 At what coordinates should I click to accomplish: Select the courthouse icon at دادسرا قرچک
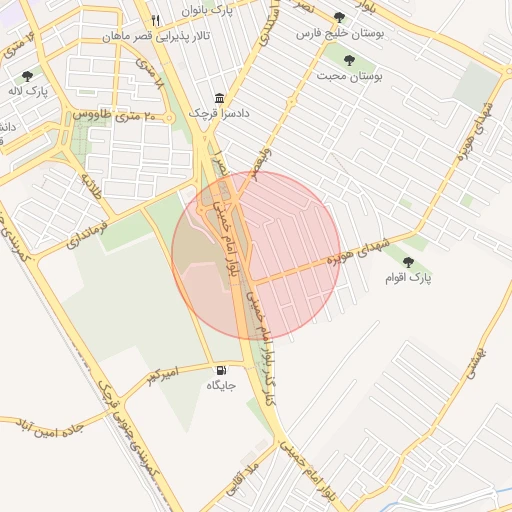click(x=219, y=98)
